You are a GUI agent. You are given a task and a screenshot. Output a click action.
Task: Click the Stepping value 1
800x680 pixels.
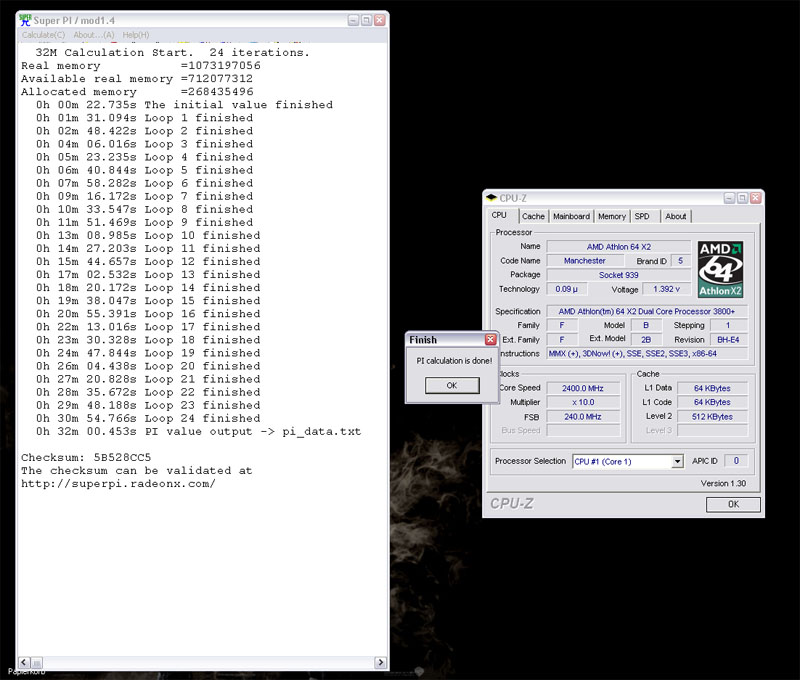728,325
